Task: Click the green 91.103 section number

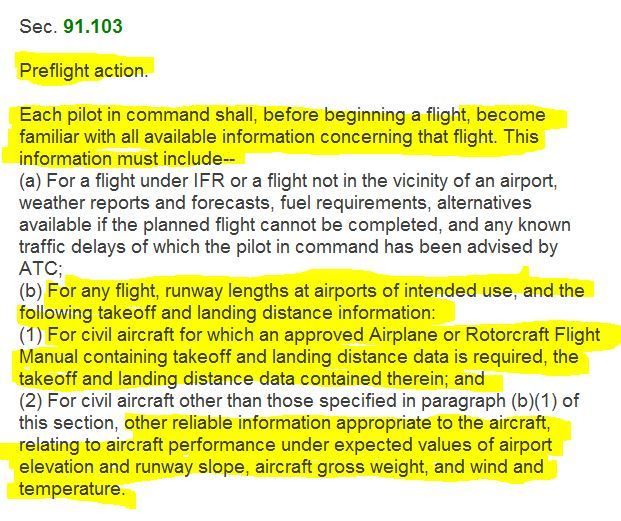Action: click(x=93, y=27)
